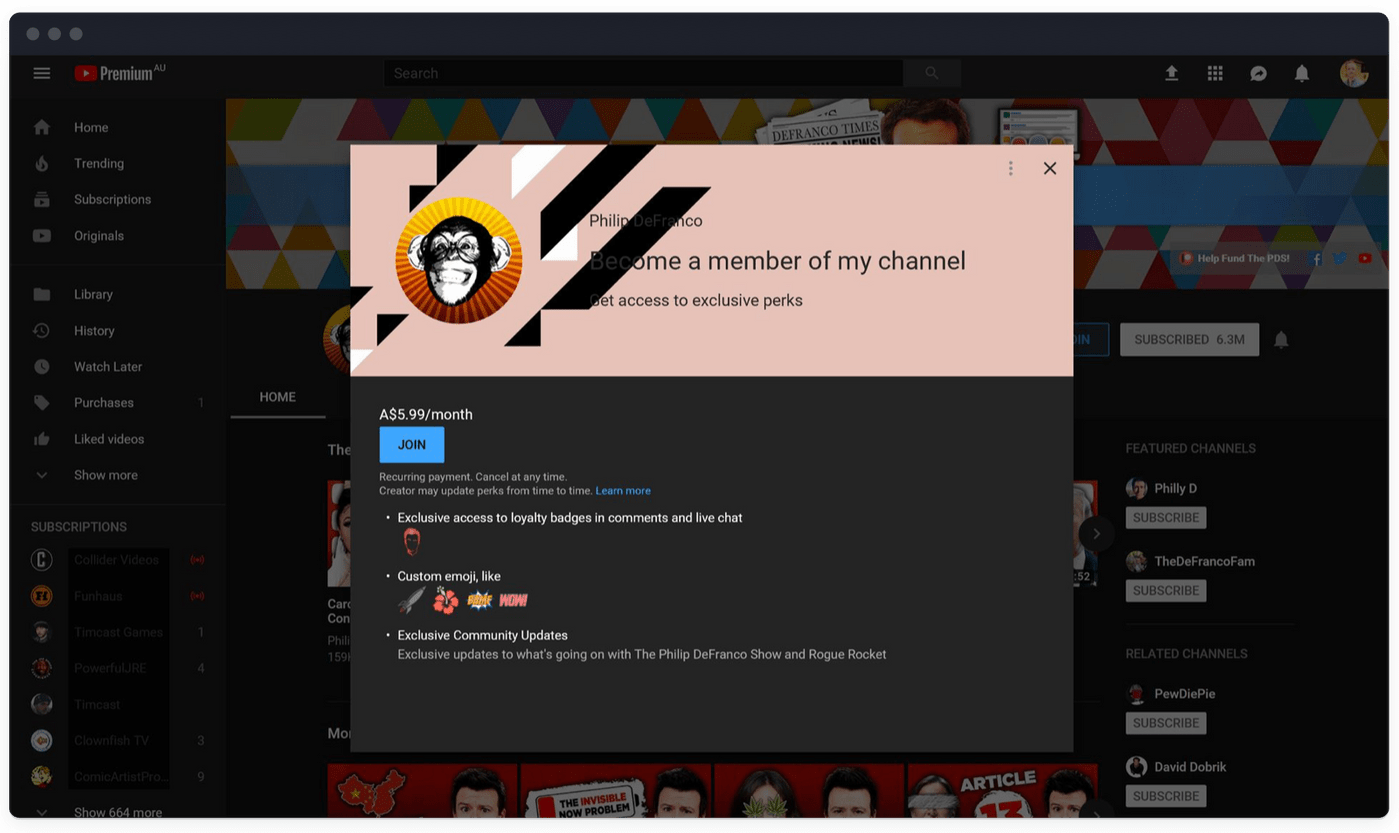Open Twitter icon on channel banner
The image size is (1399, 833).
1340,258
